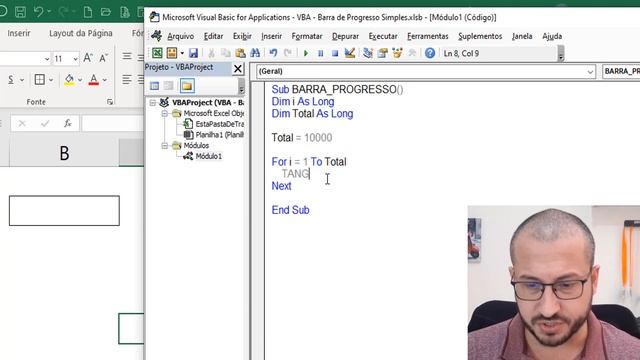Viewport: 640px width, 360px height.
Task: Toggle Design Mode in VBA toolbar
Action: click(350, 53)
